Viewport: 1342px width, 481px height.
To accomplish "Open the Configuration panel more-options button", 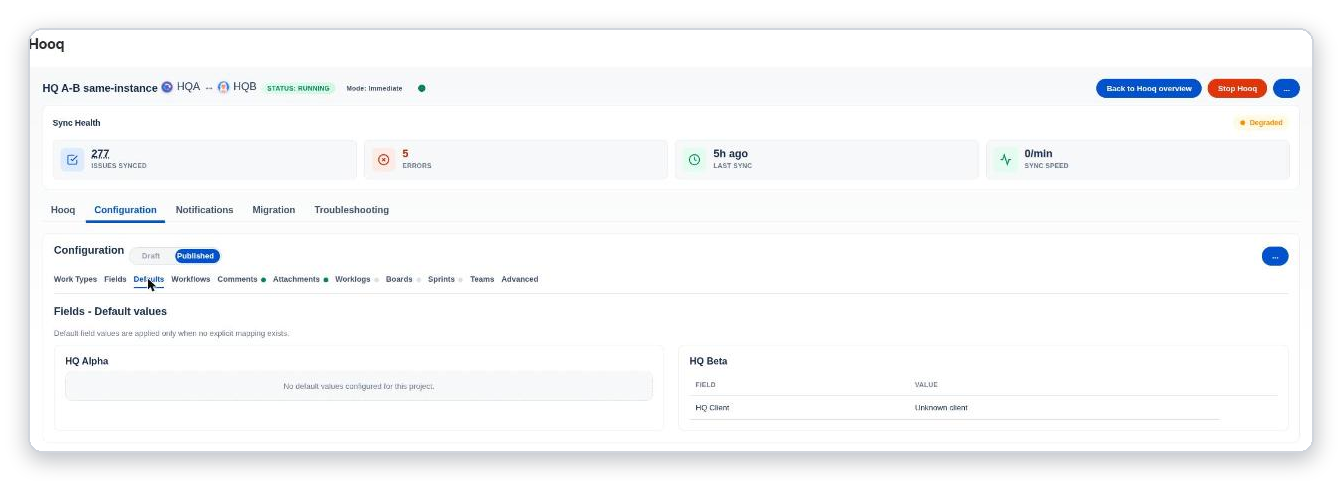I will [1275, 256].
